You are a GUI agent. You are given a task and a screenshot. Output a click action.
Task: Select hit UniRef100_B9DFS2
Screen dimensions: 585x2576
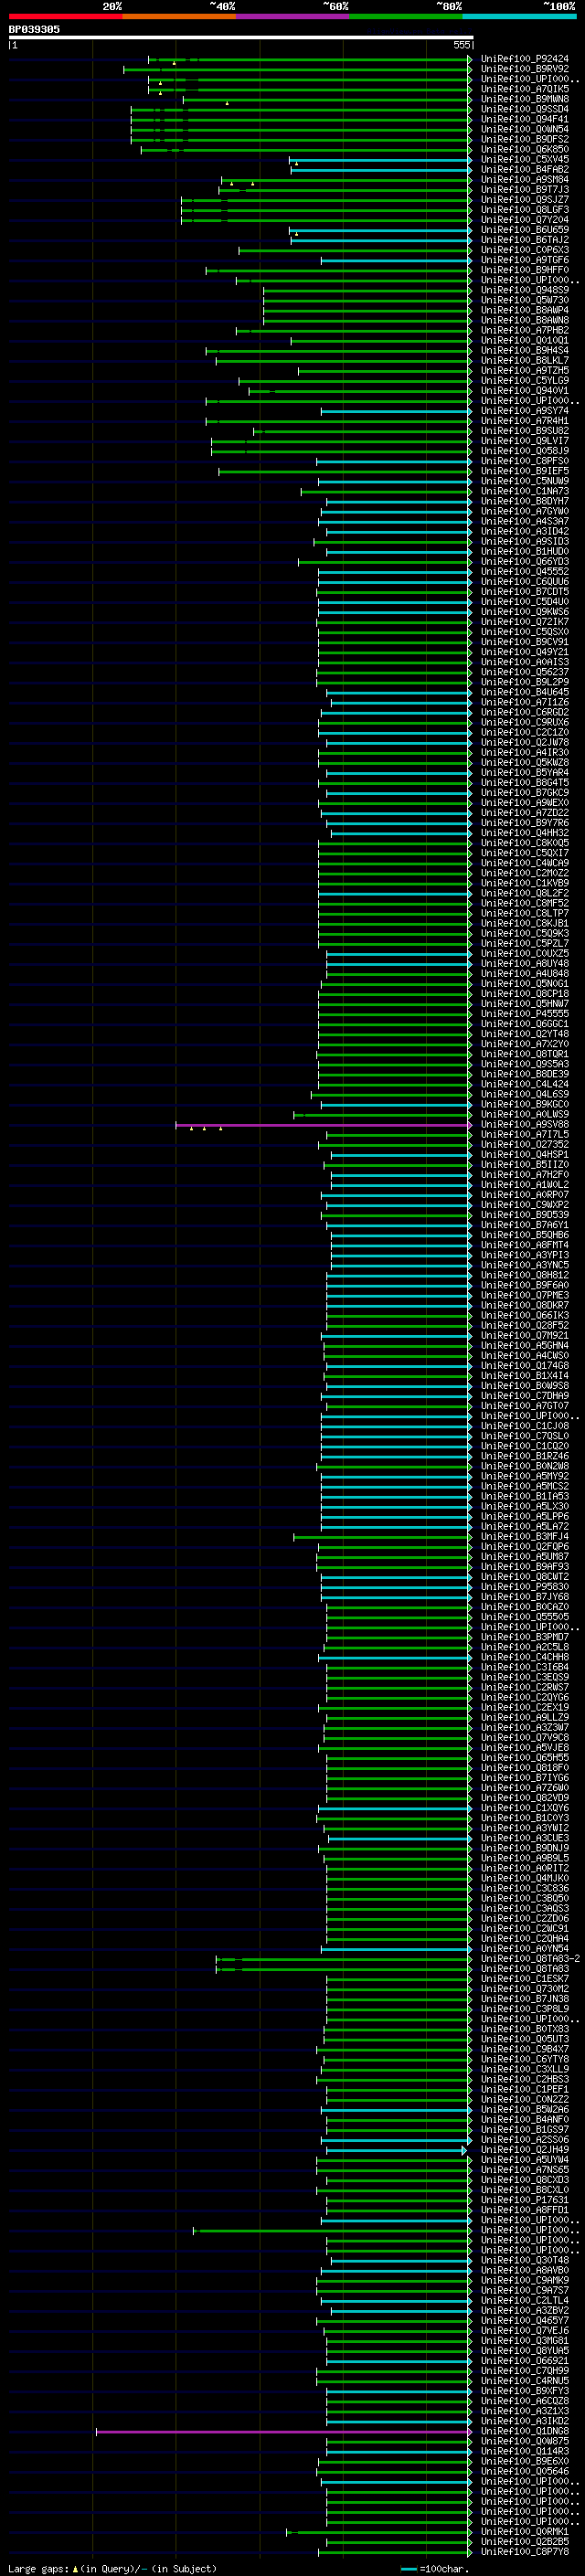pyautogui.click(x=524, y=139)
